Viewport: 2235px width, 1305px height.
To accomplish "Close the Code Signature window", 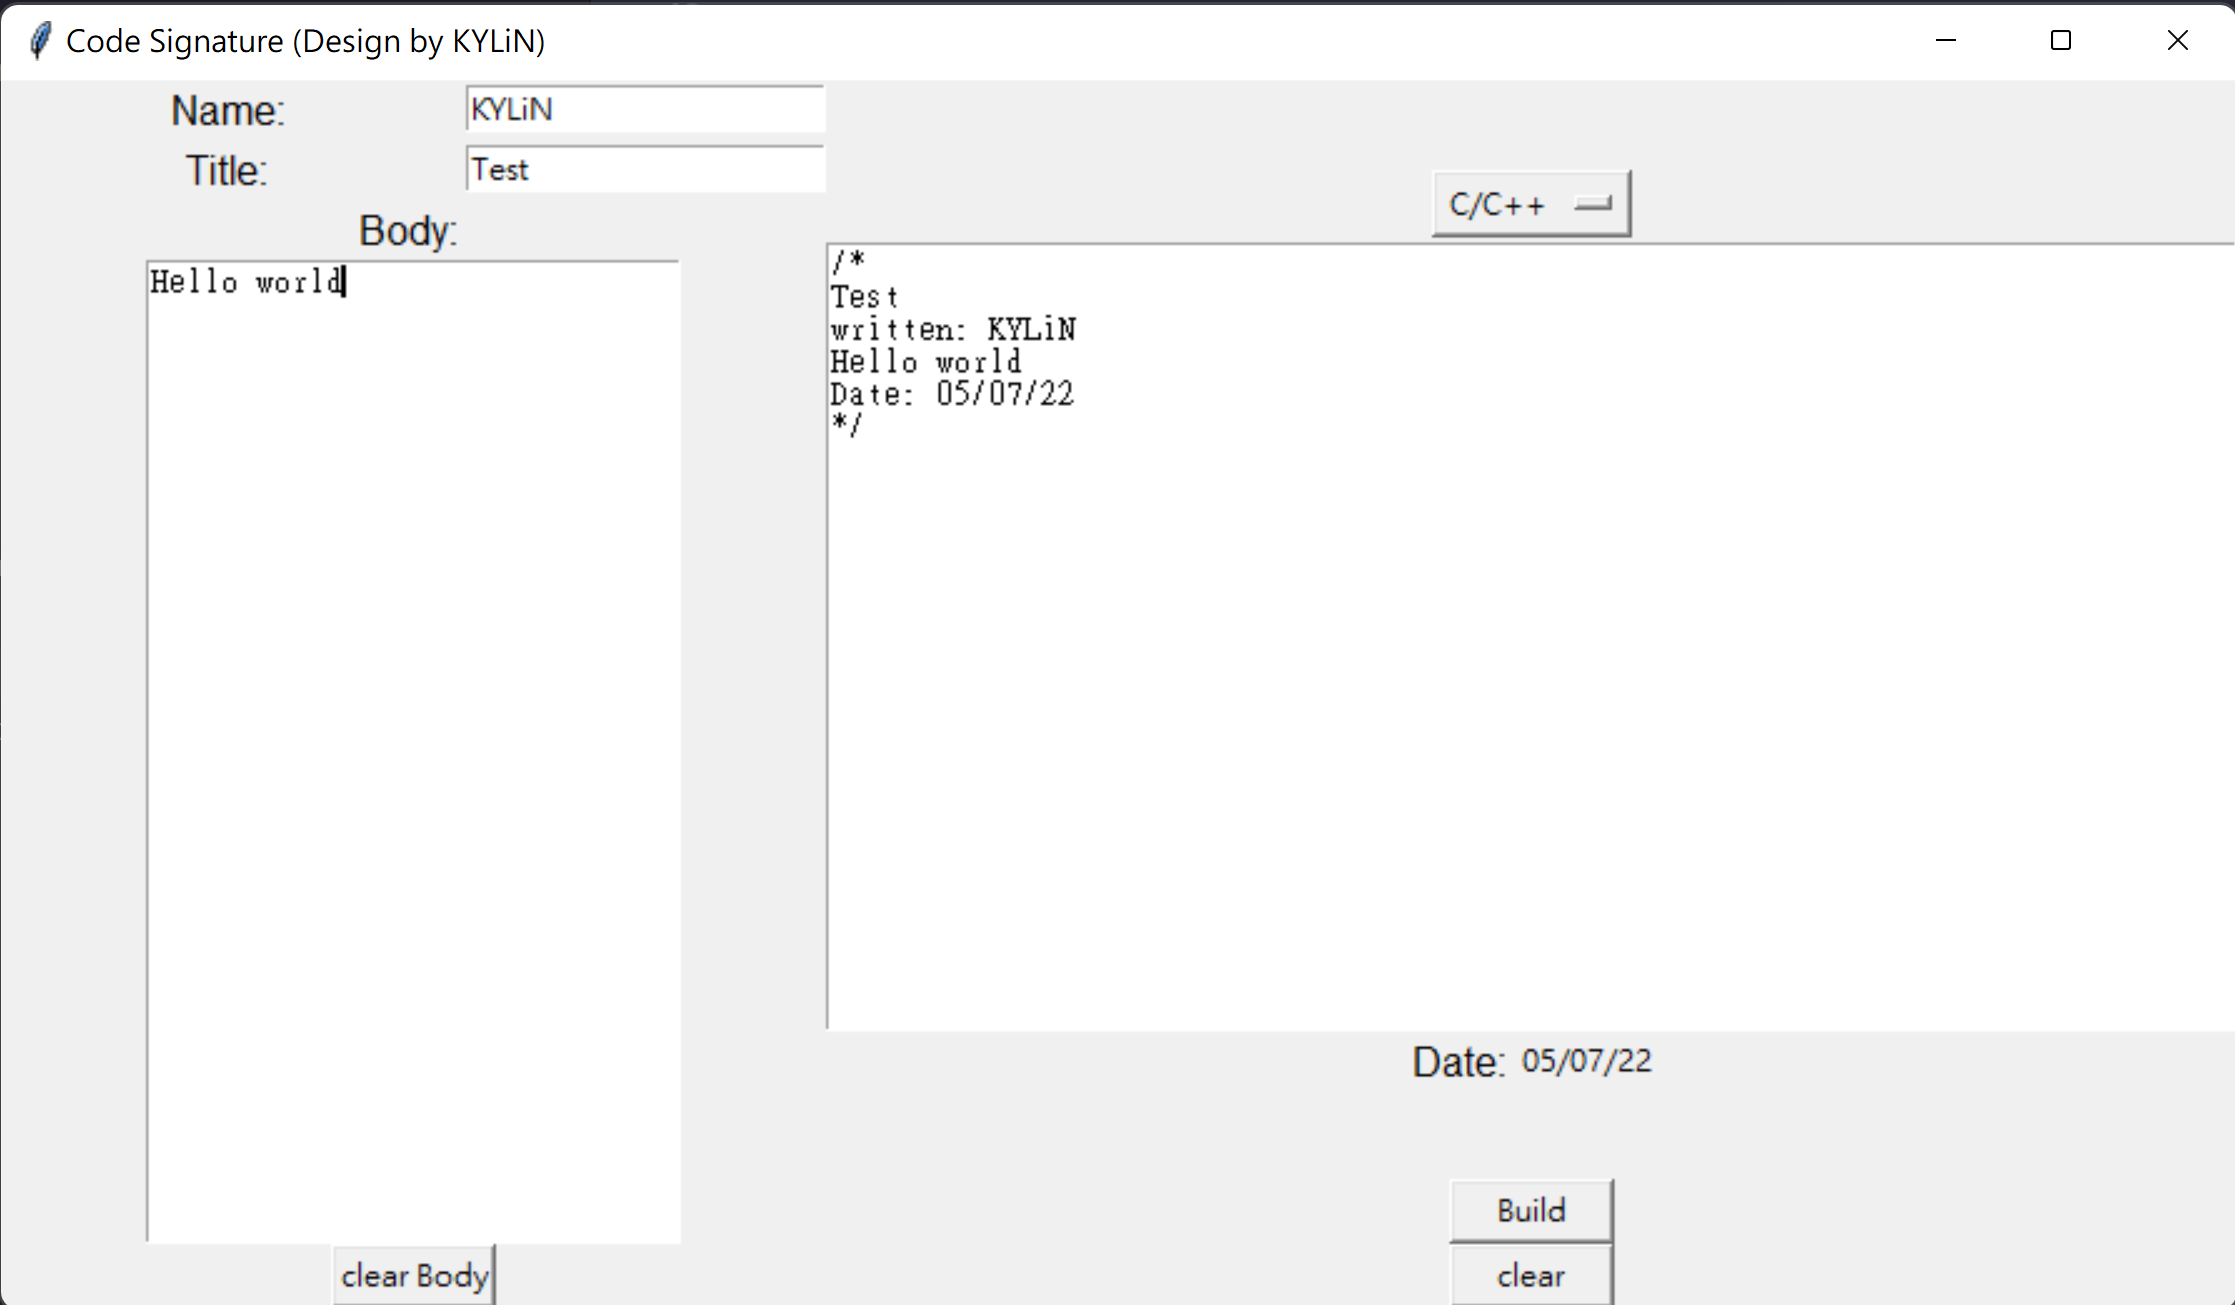I will pyautogui.click(x=2177, y=40).
